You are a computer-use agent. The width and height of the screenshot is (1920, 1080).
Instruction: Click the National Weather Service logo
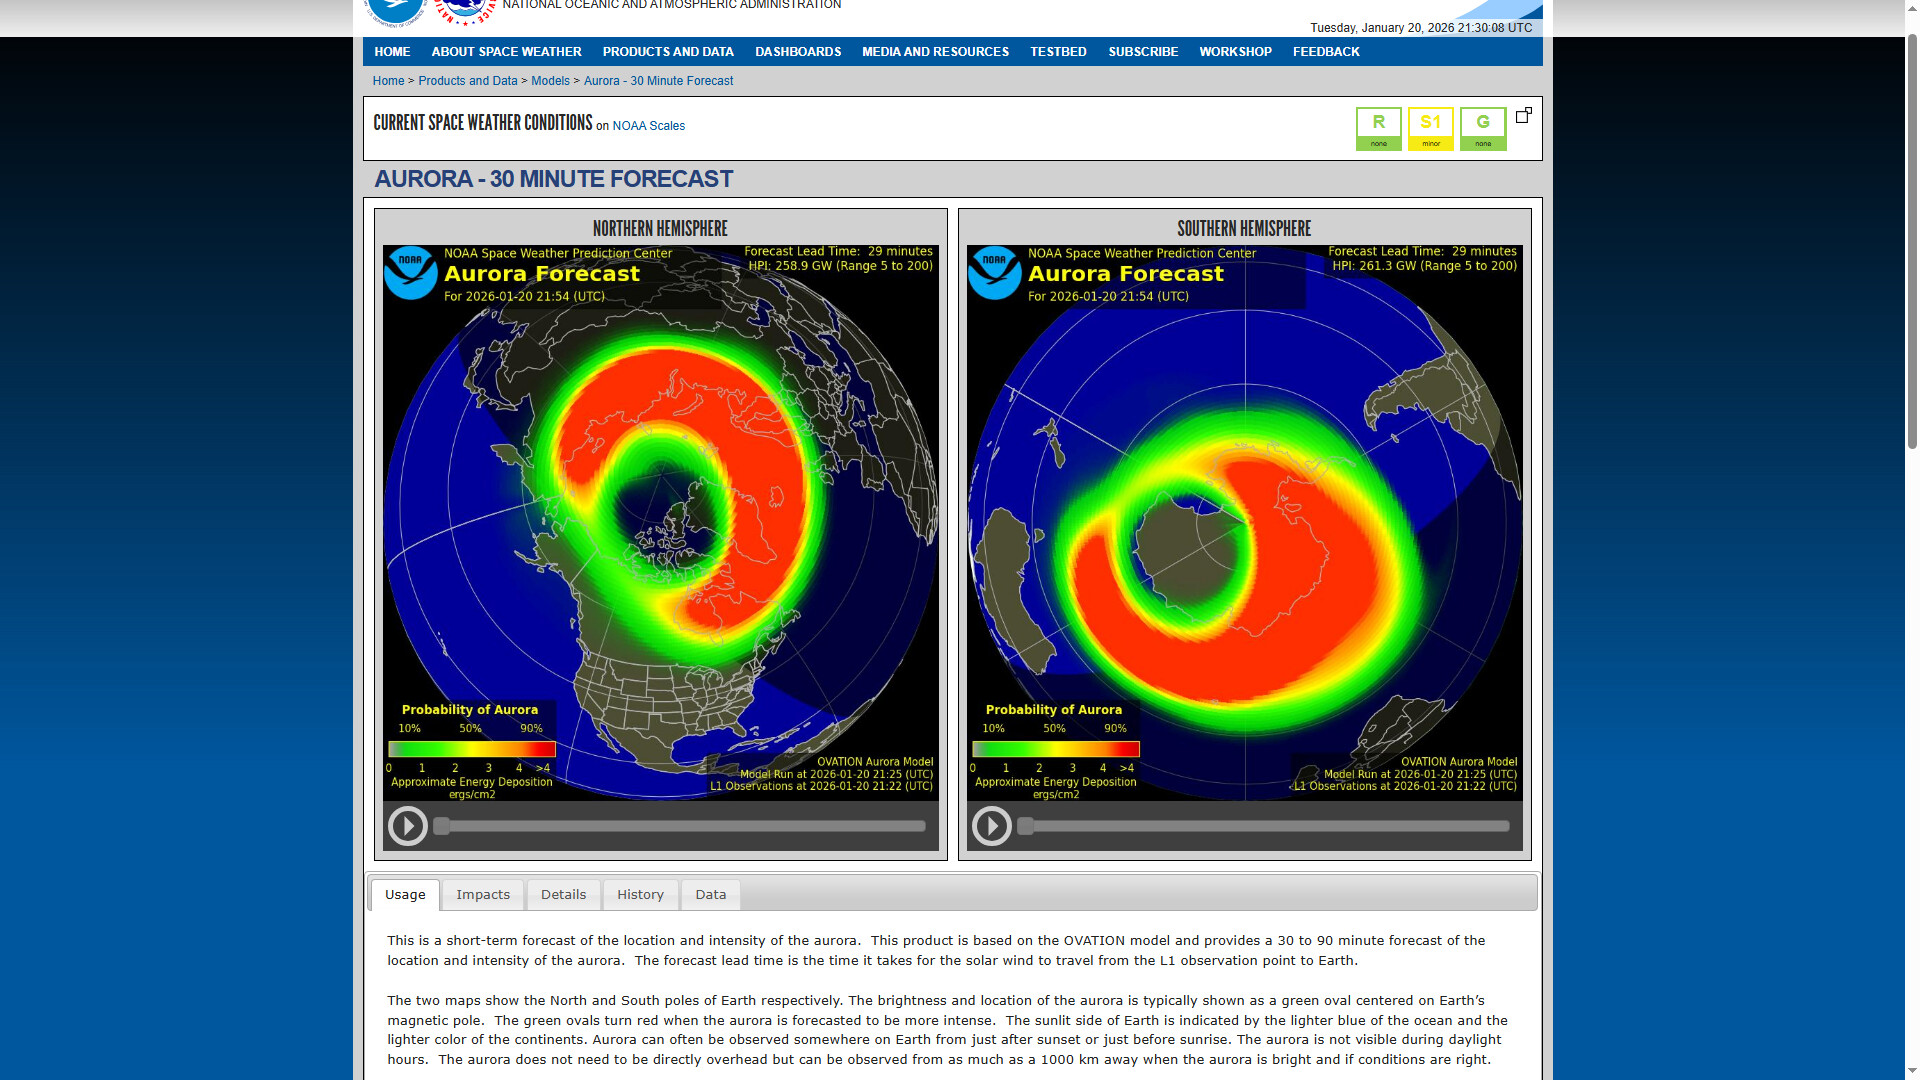(x=465, y=10)
